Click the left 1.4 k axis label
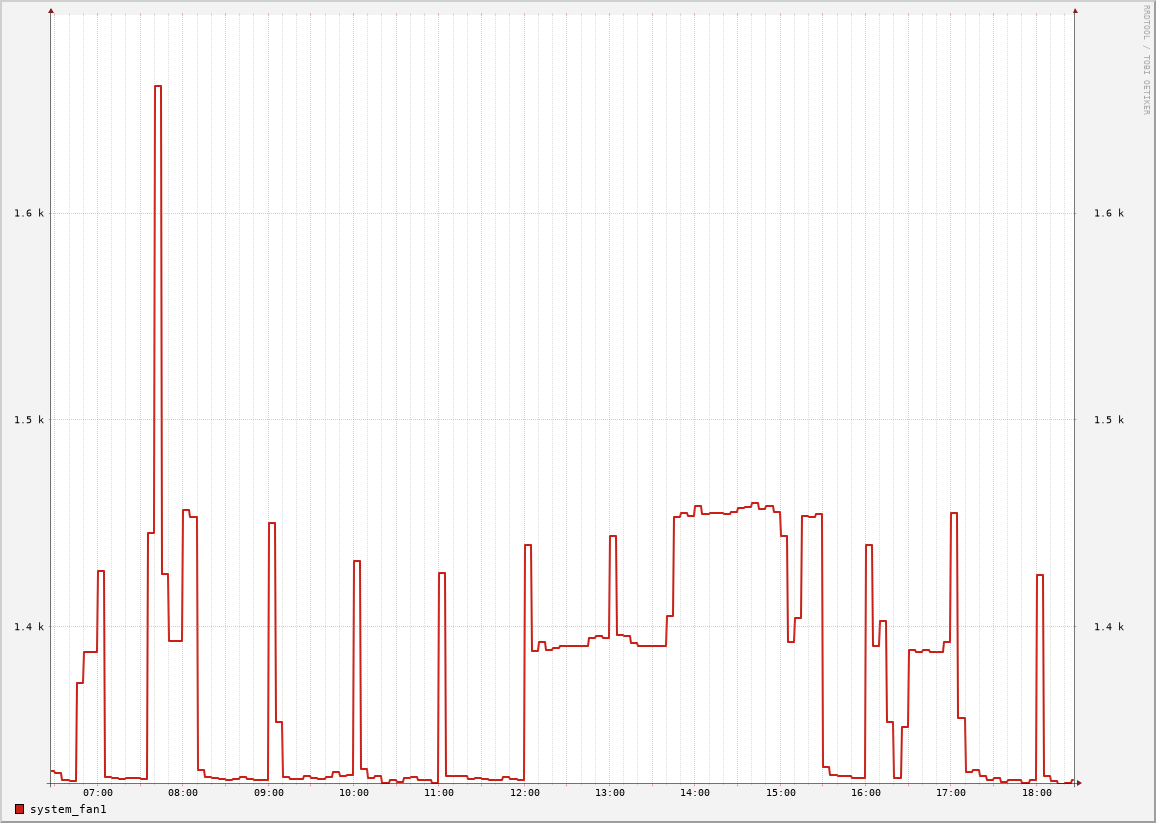Viewport: 1156px width, 823px height. [x=29, y=627]
